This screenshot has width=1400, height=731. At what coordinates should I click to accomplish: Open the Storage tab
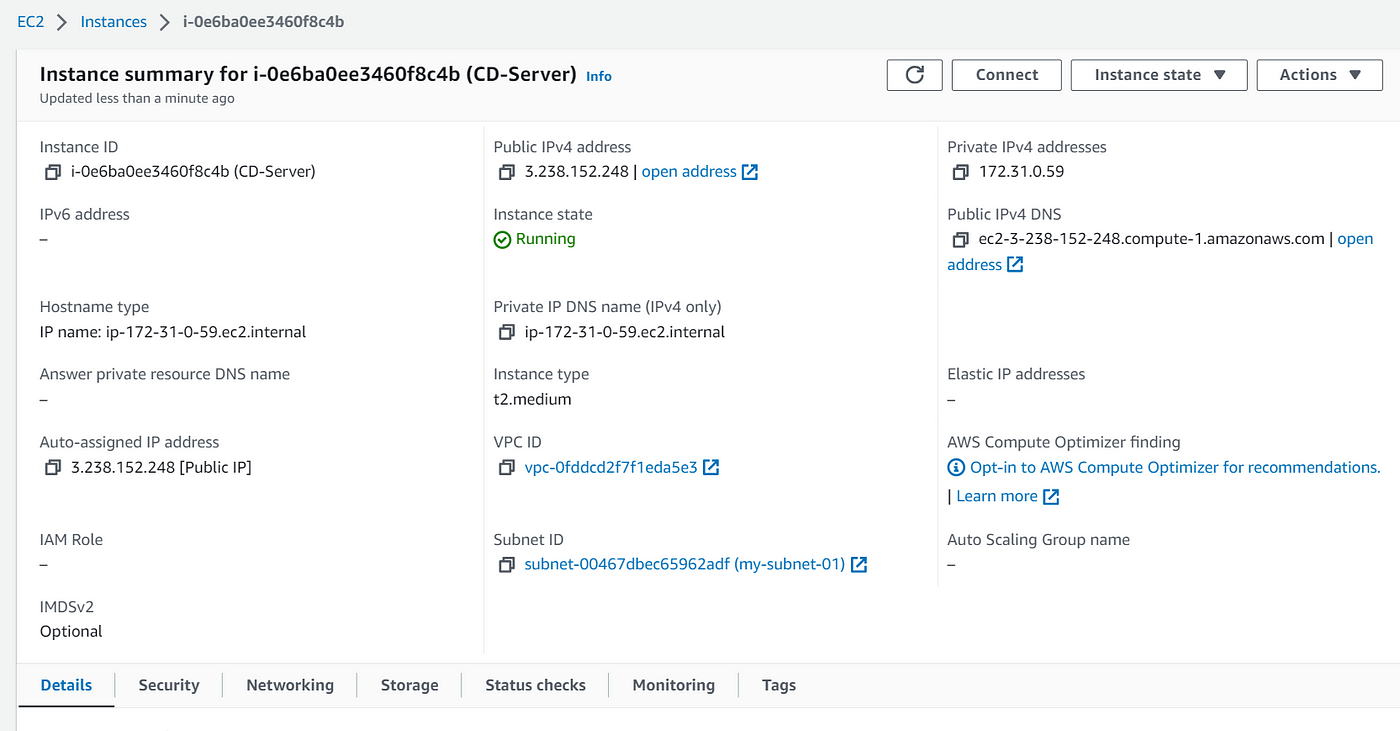click(x=409, y=685)
